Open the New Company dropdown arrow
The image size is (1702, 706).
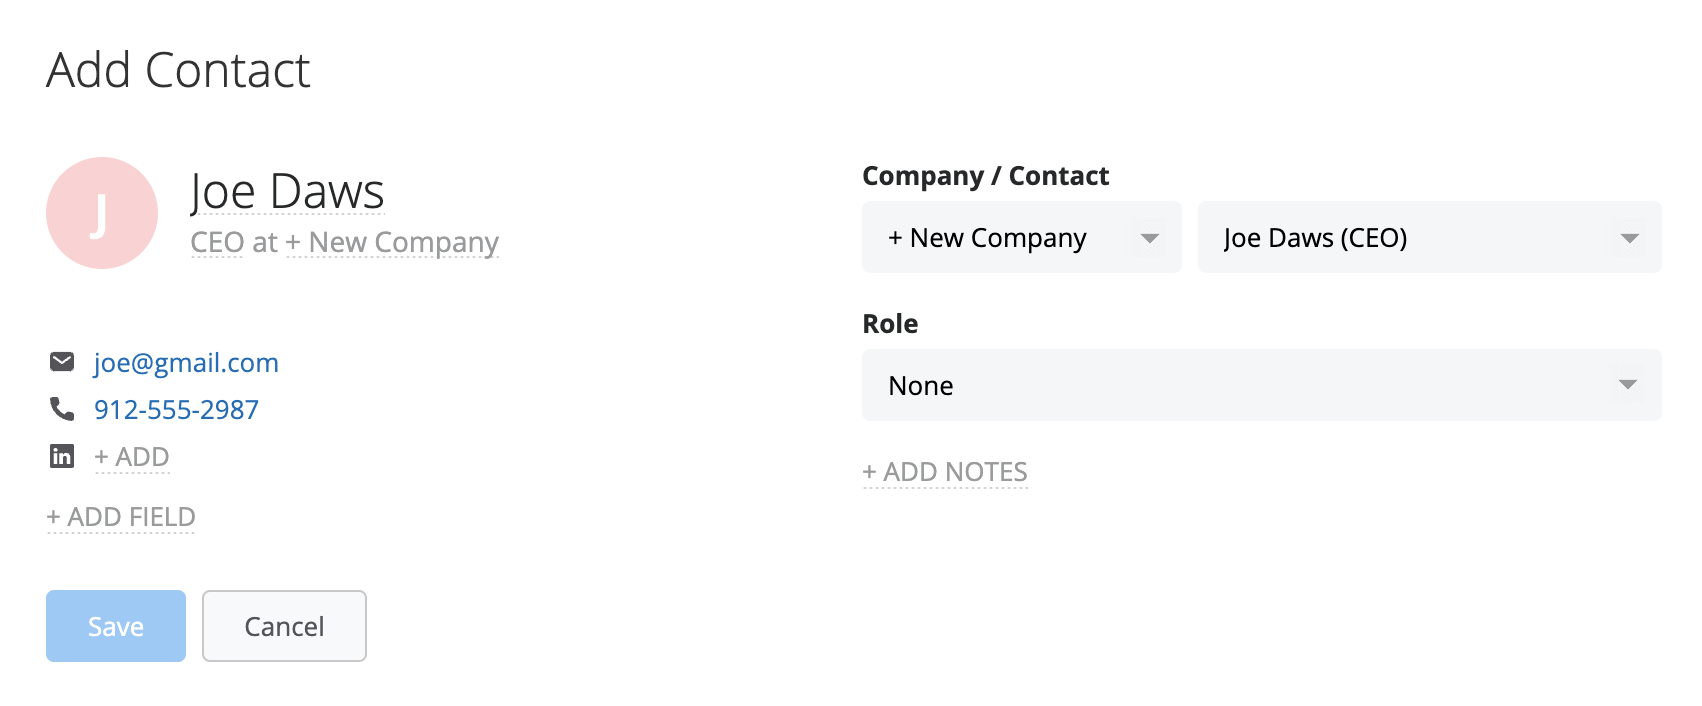tap(1150, 238)
